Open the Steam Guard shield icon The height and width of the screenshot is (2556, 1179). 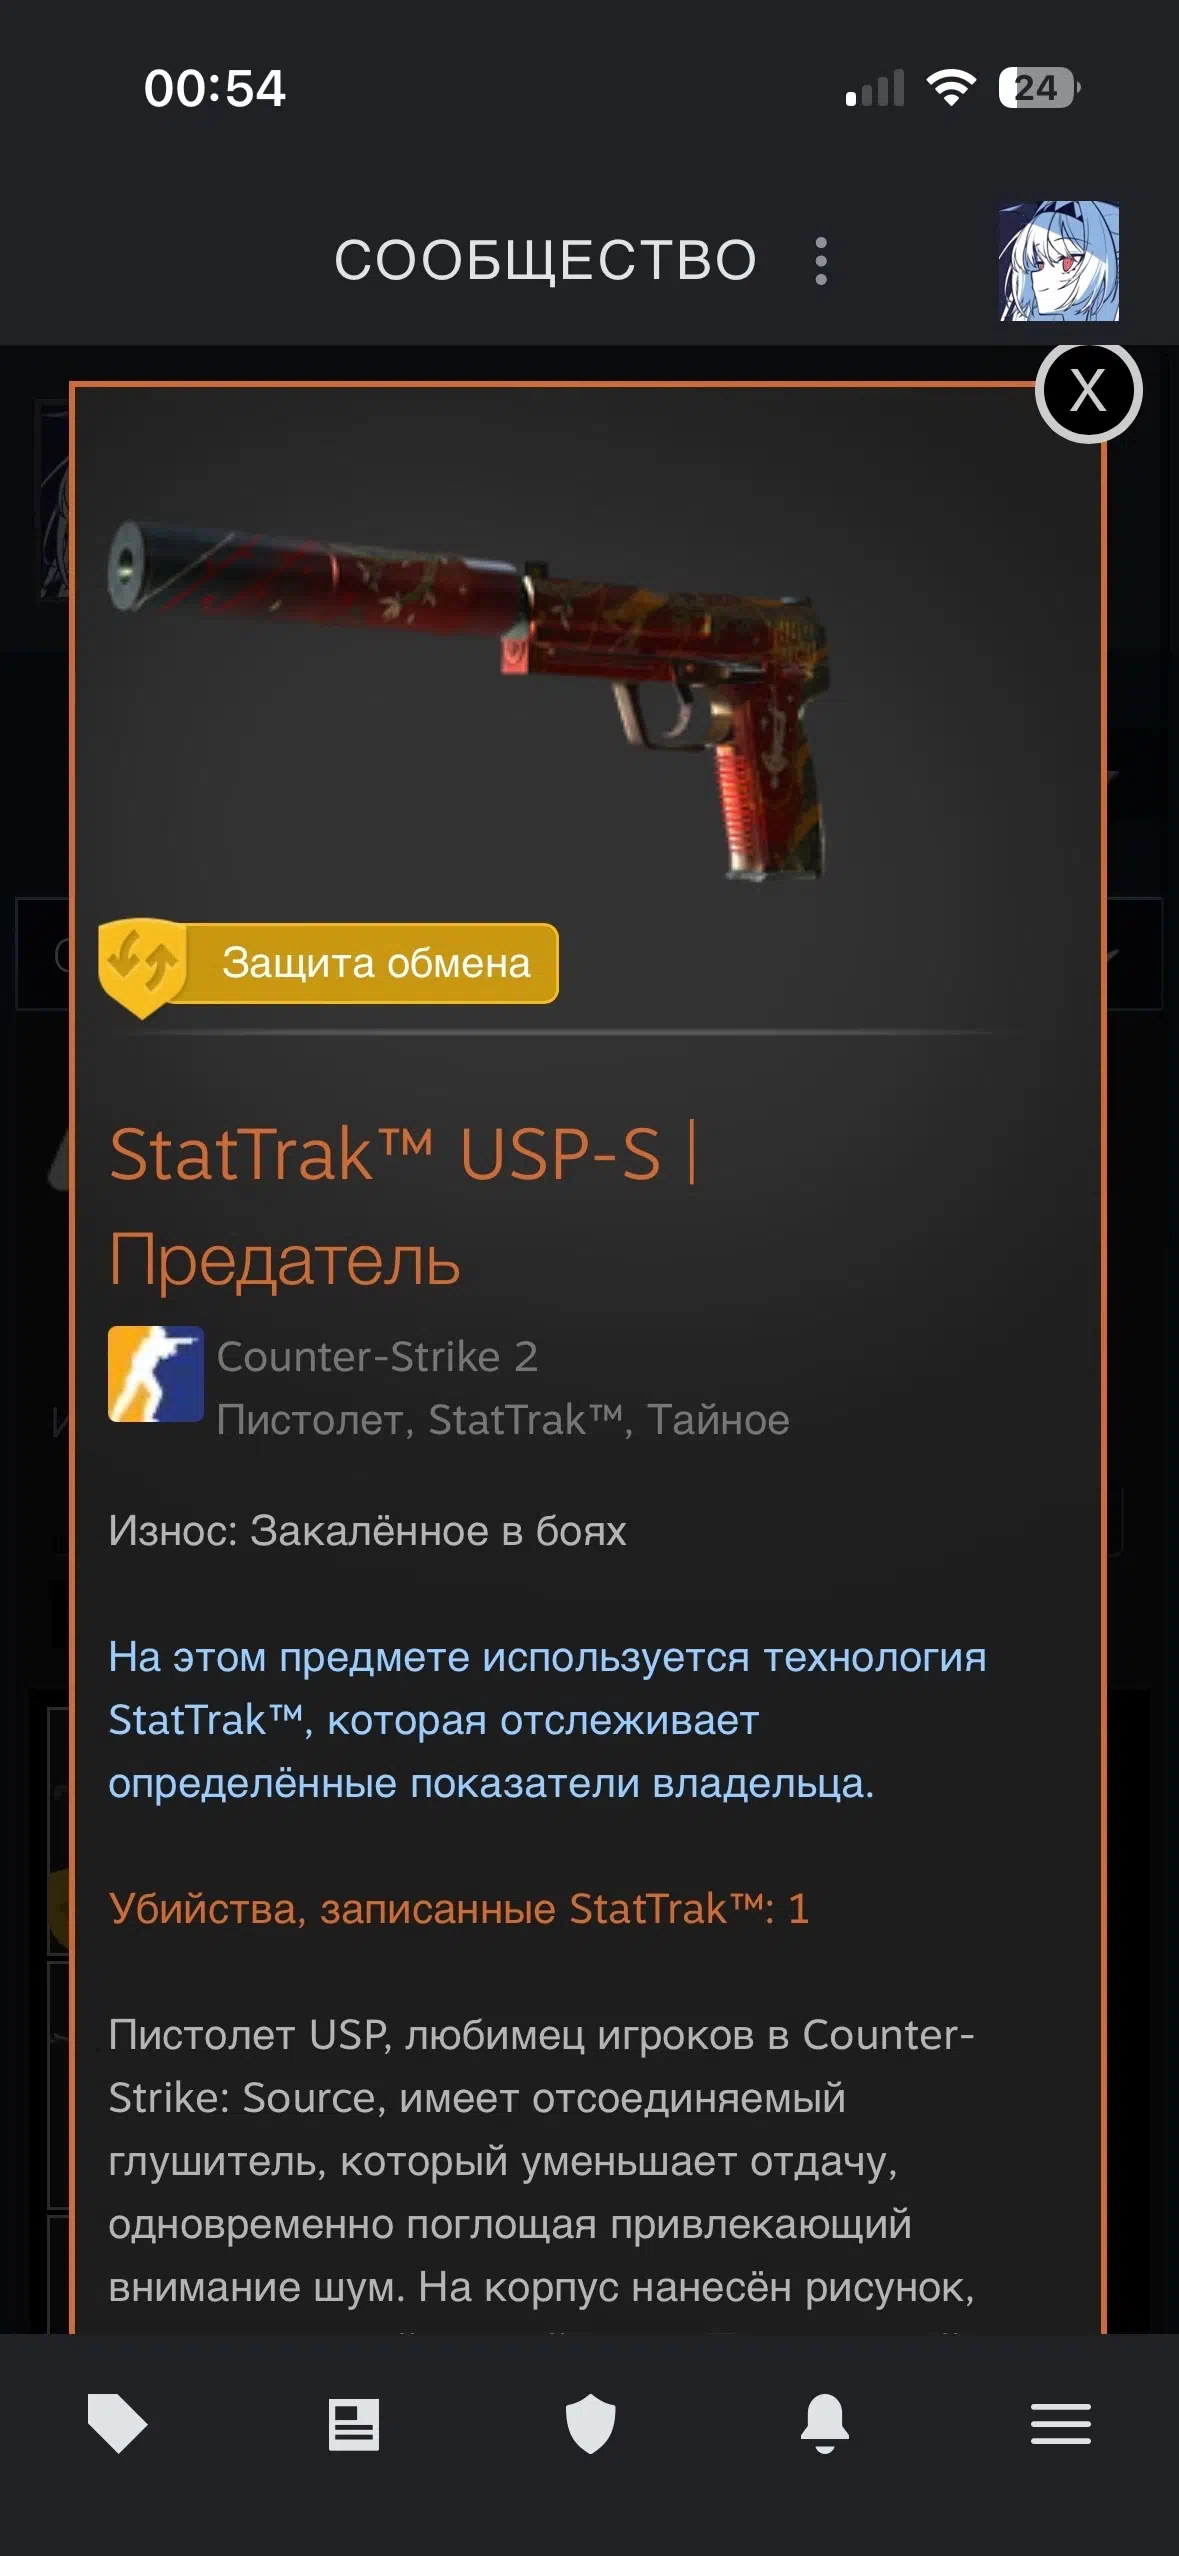590,2423
